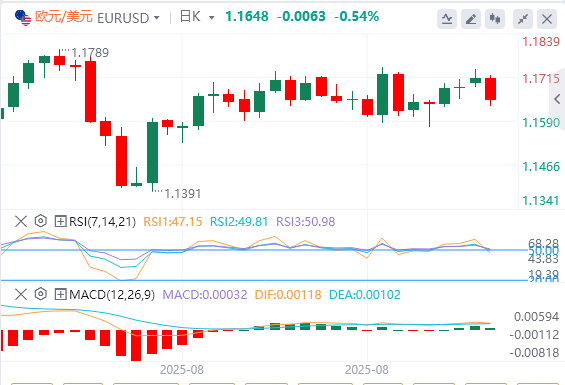Click the EUR/USD flag icon
565x385 pixels.
point(23,18)
